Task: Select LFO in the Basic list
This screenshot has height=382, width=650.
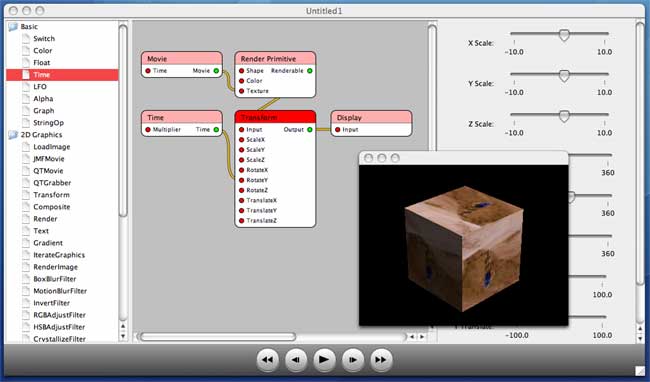Action: [40, 87]
